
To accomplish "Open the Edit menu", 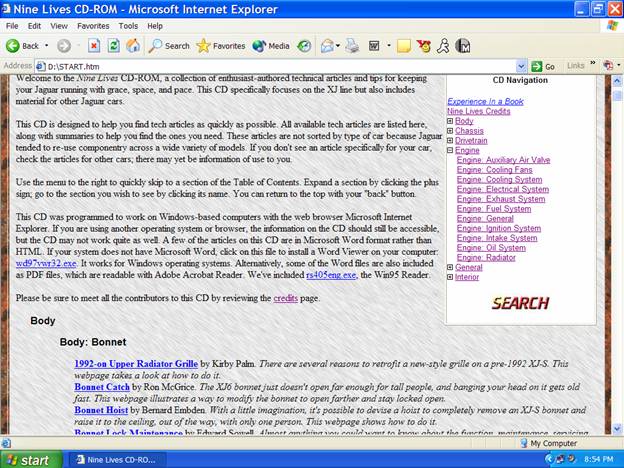I will point(34,26).
